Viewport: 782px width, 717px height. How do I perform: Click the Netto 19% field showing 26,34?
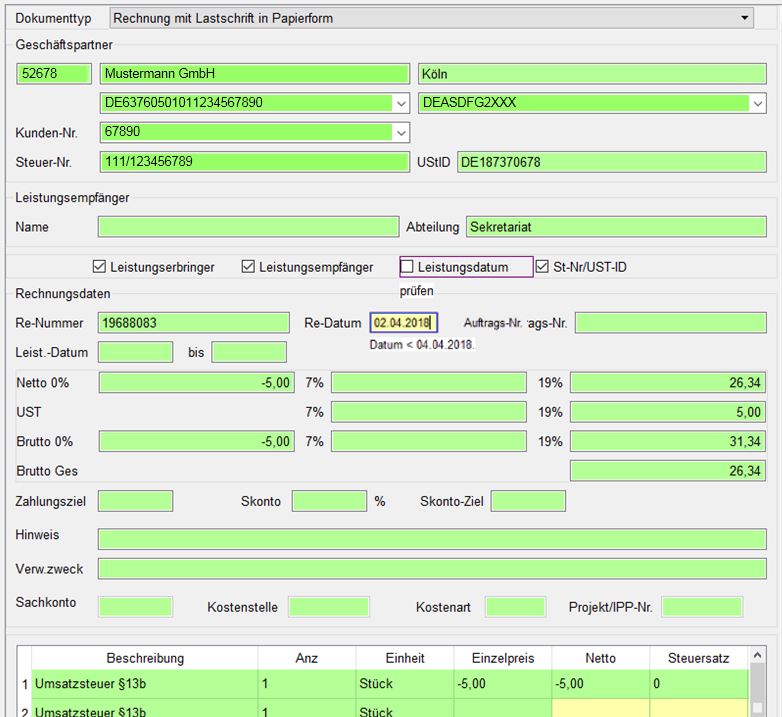[x=668, y=383]
